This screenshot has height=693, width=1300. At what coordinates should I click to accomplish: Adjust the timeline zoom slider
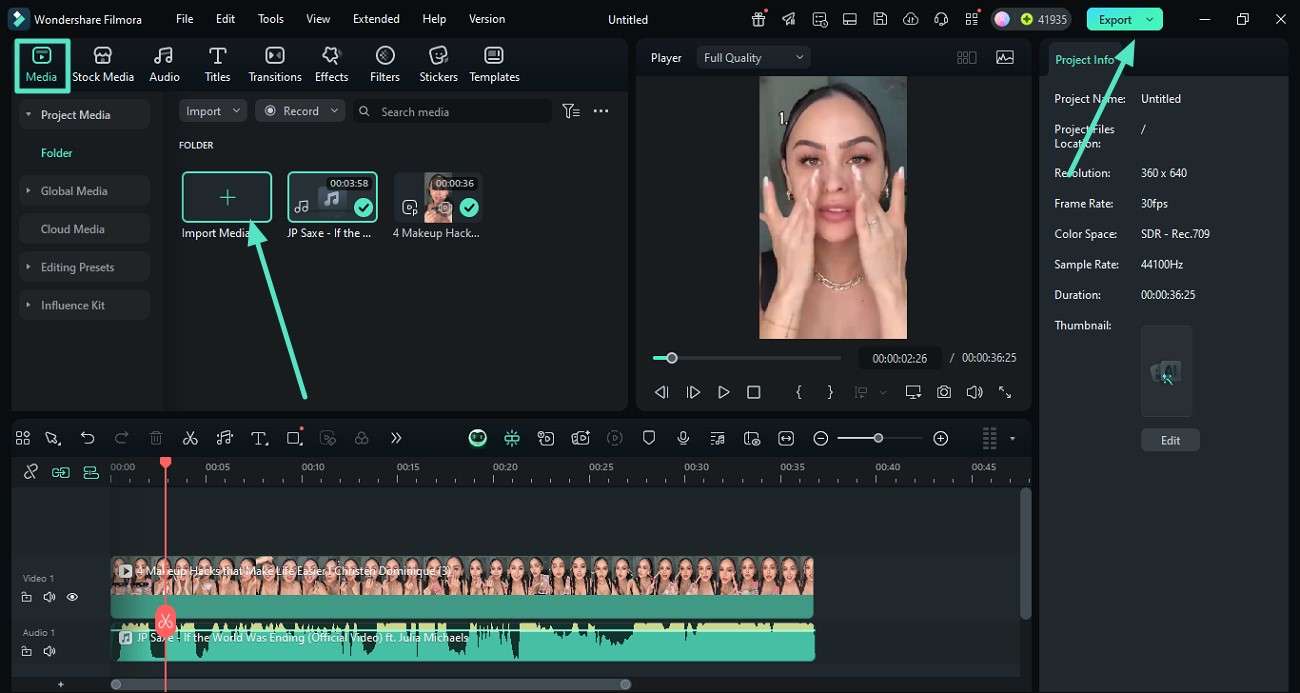coord(880,438)
